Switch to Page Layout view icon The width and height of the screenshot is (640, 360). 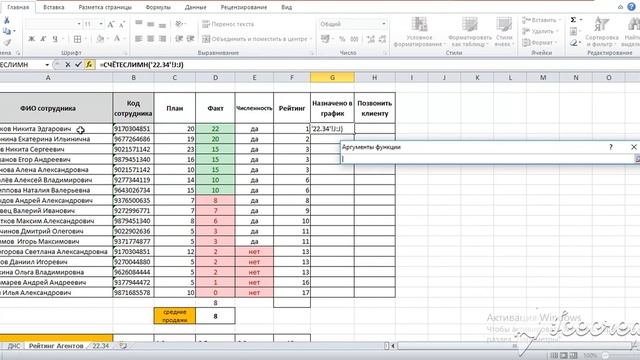coord(564,356)
